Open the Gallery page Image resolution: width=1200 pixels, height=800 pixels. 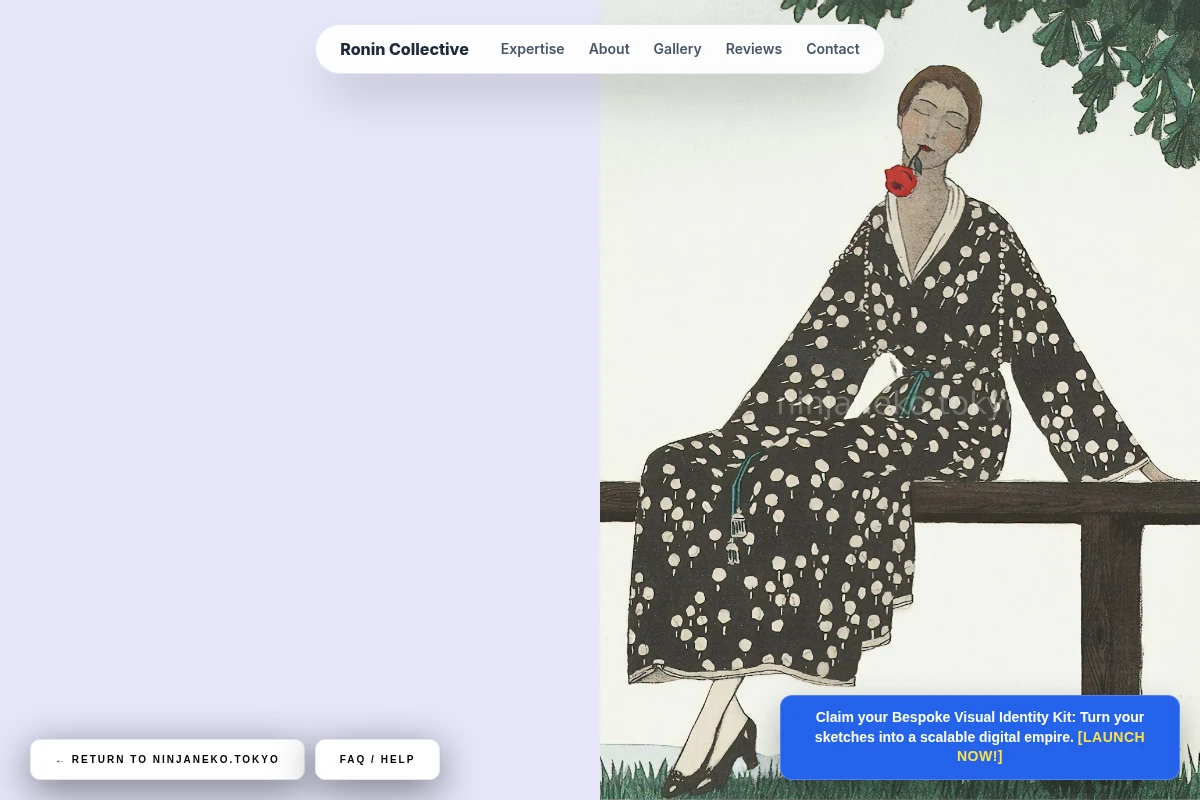(677, 49)
